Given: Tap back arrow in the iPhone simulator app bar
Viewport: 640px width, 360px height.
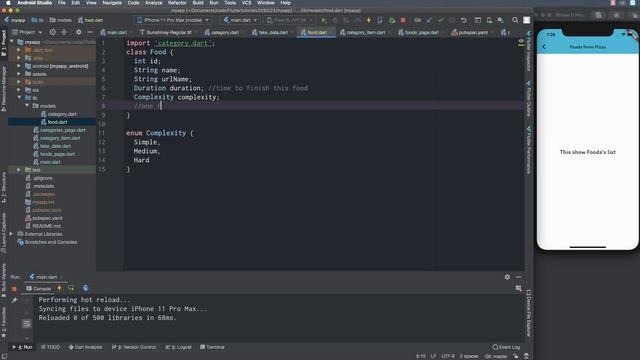Looking at the screenshot, I should [544, 47].
